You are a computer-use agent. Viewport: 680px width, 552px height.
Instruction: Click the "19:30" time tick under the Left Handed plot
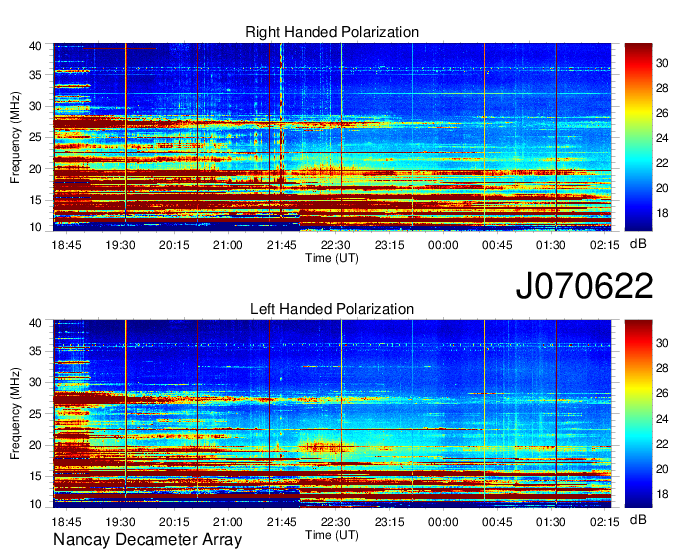(x=120, y=522)
